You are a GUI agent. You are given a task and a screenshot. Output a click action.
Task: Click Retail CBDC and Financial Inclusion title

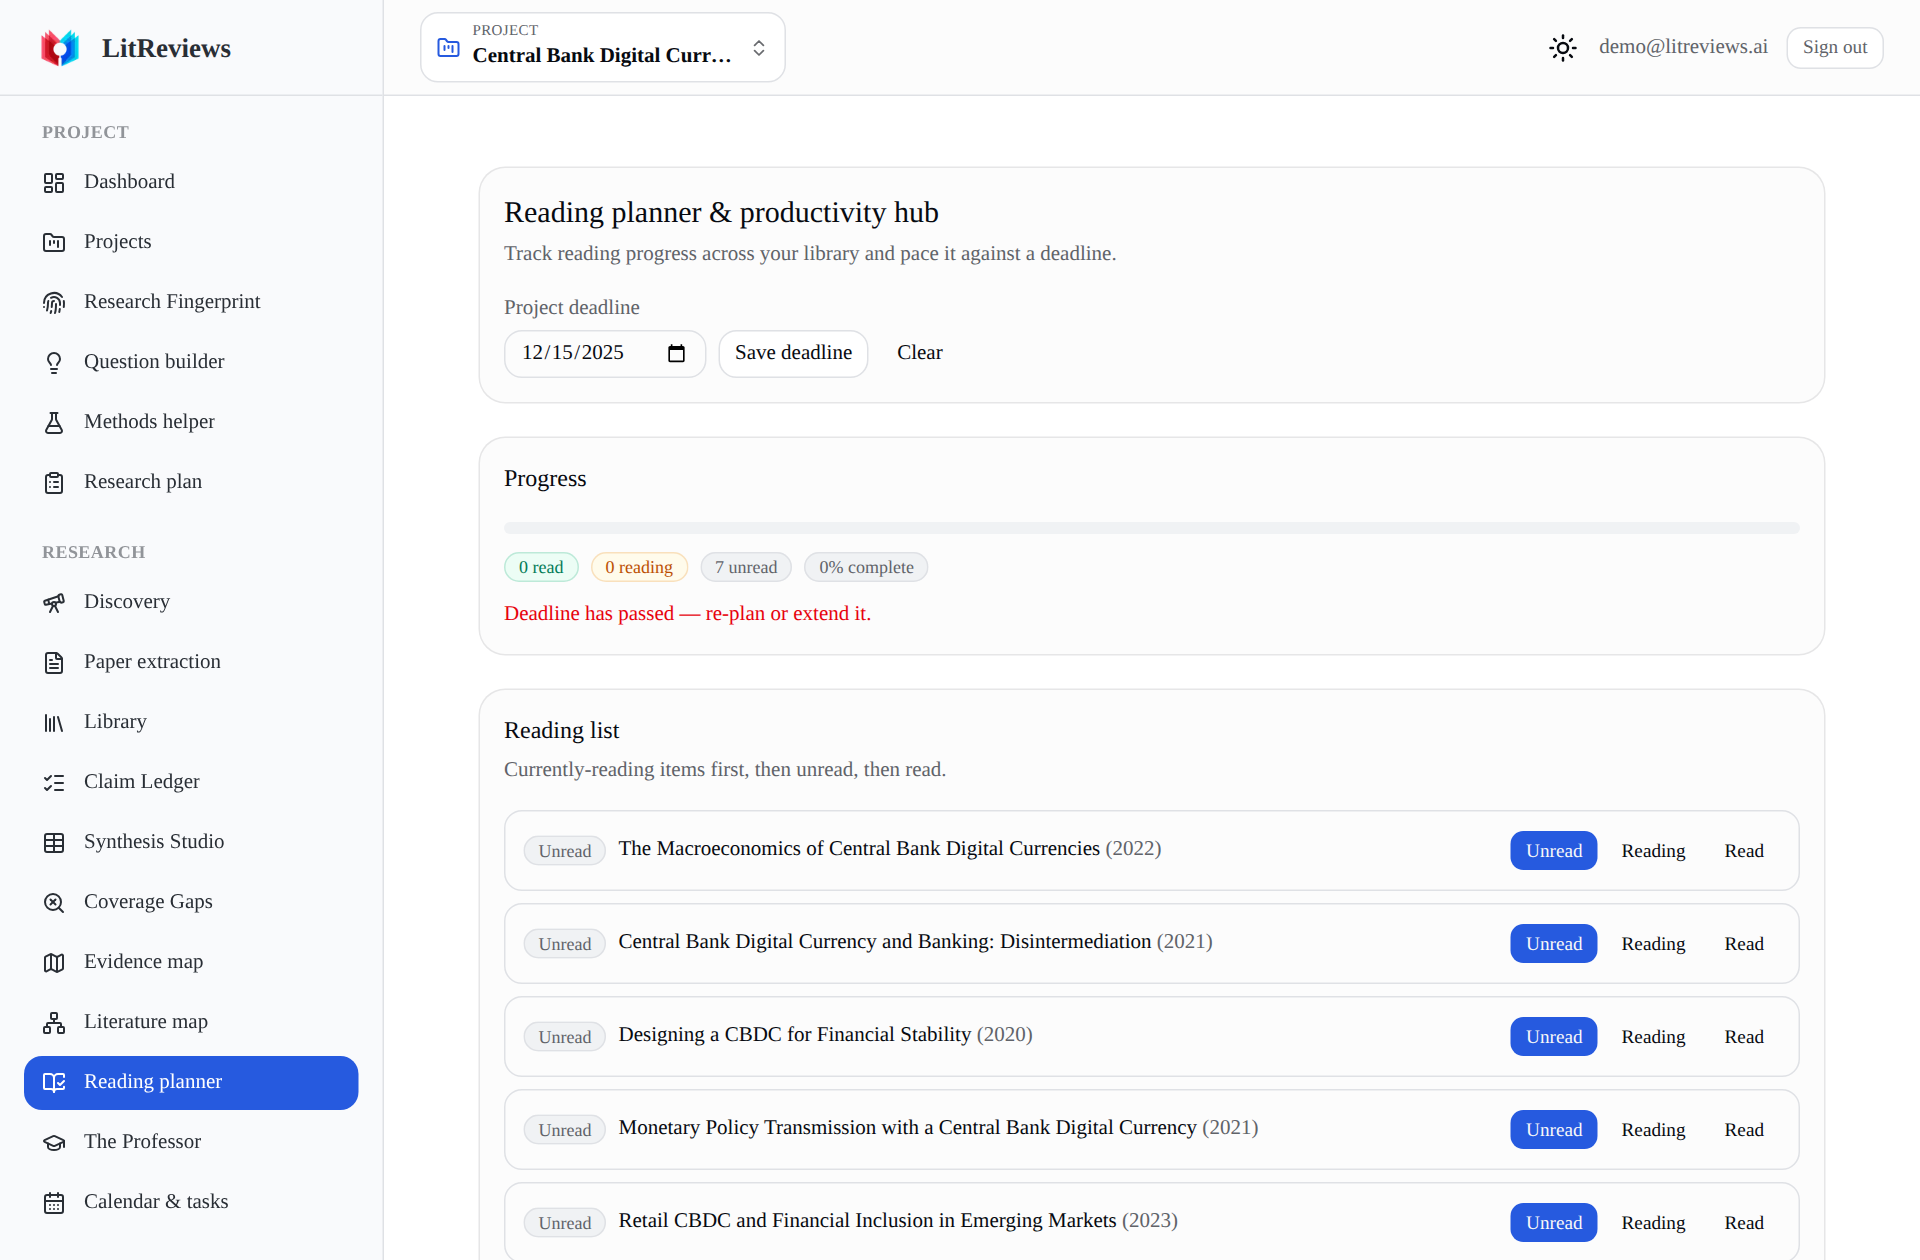coord(867,1220)
